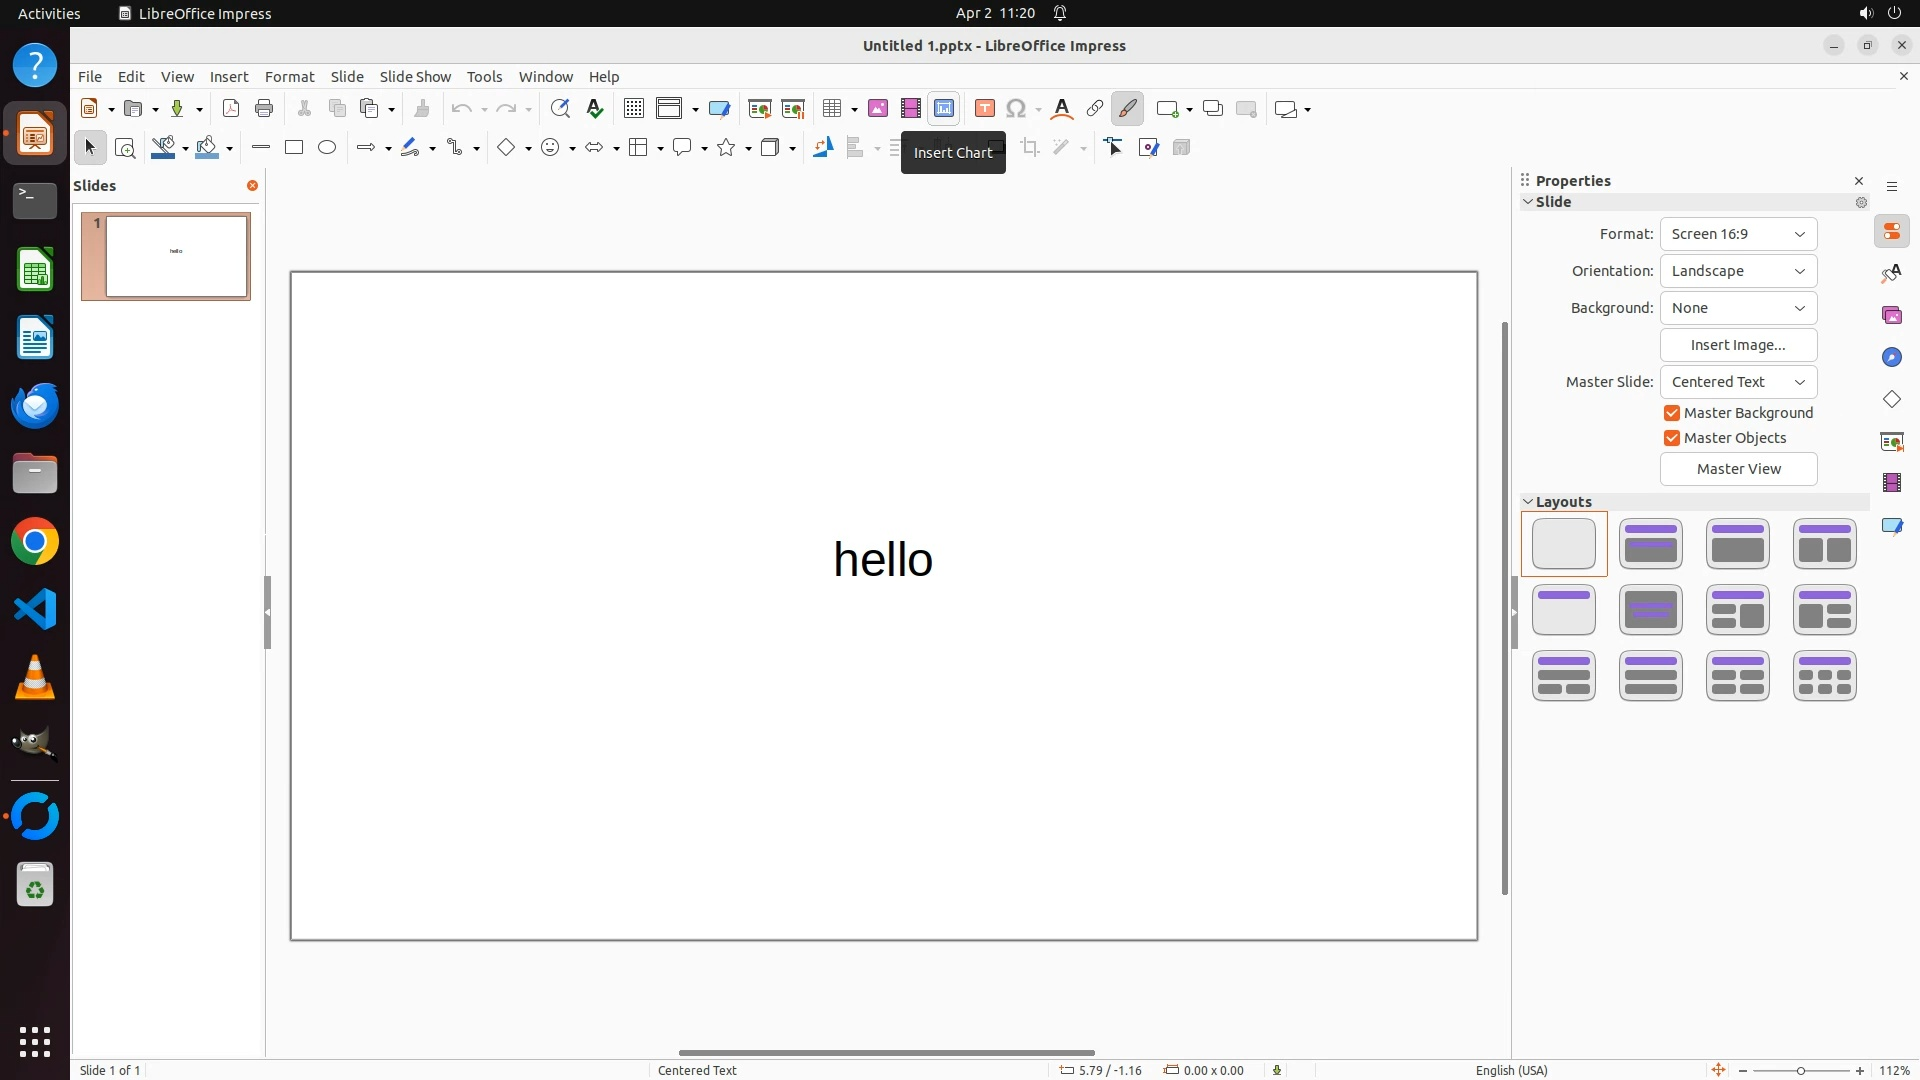Click the Insert Image... button
1920x1080 pixels.
pos(1738,345)
